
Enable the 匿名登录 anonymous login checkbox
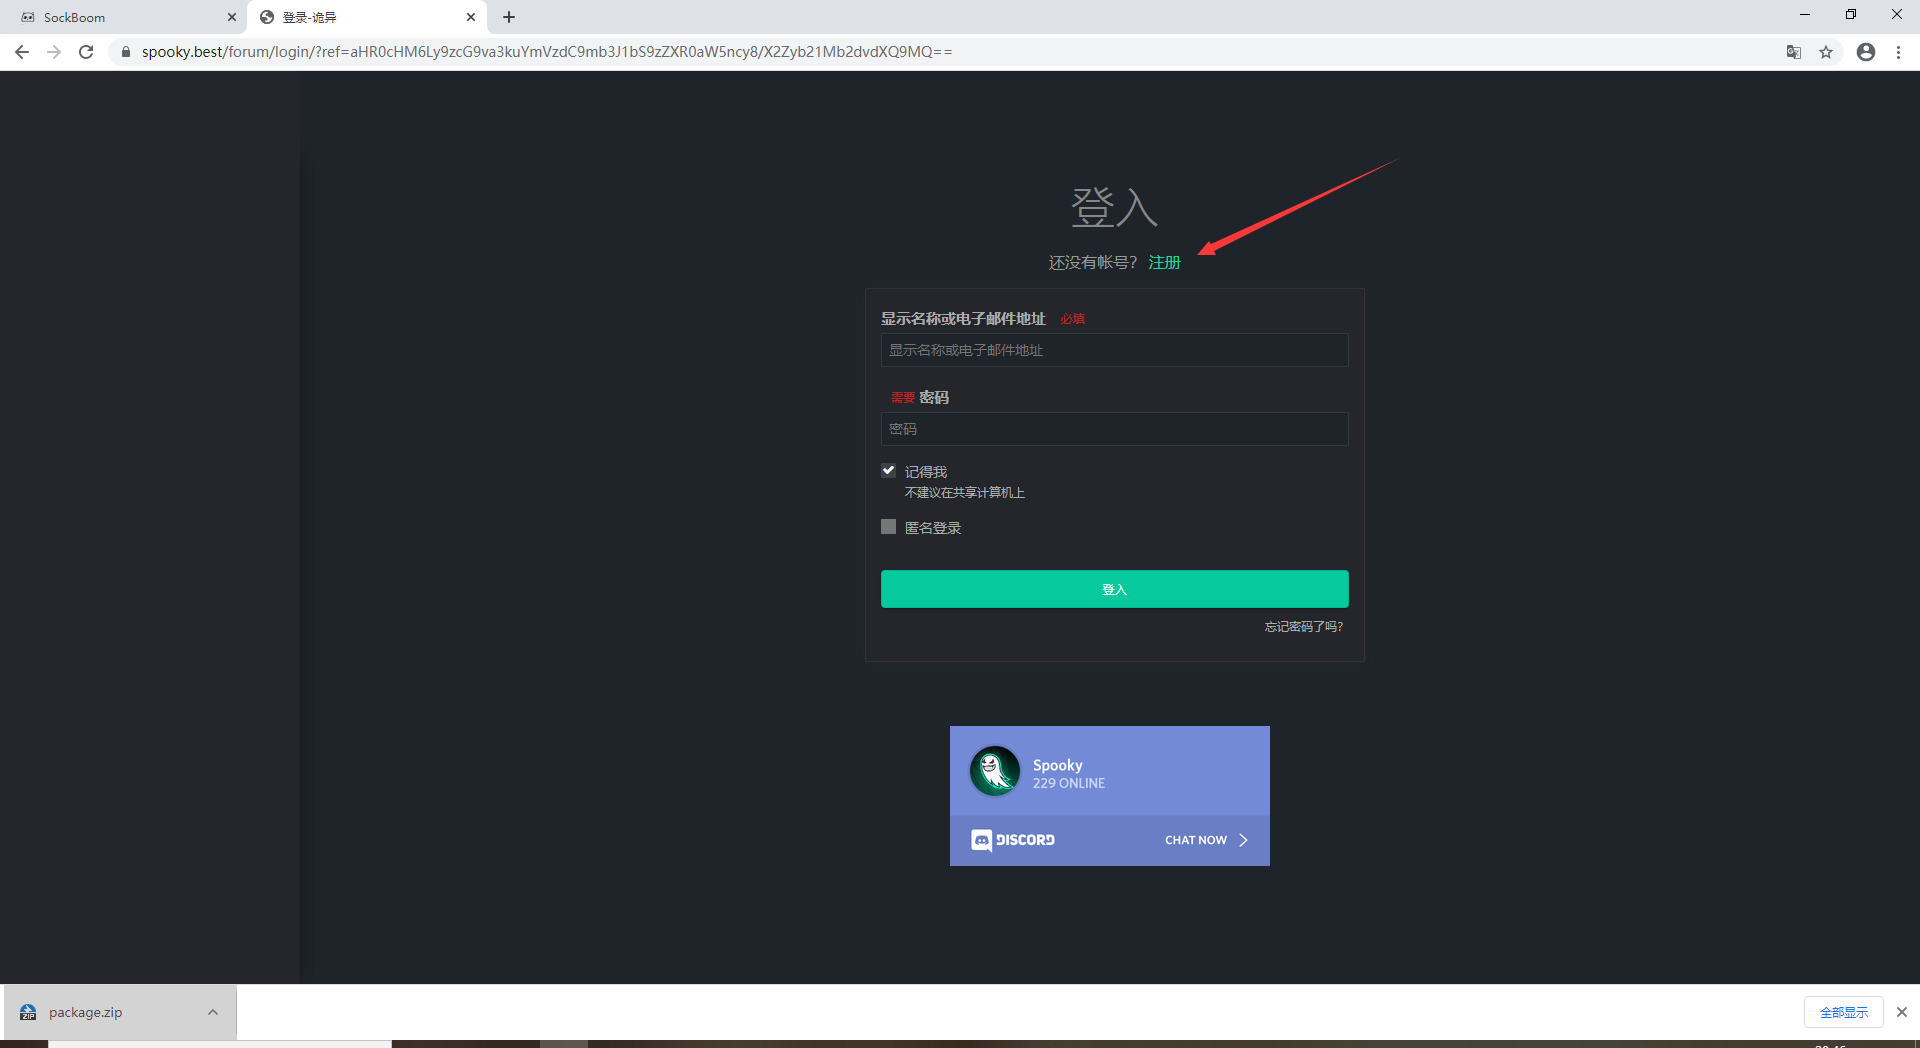[x=888, y=527]
